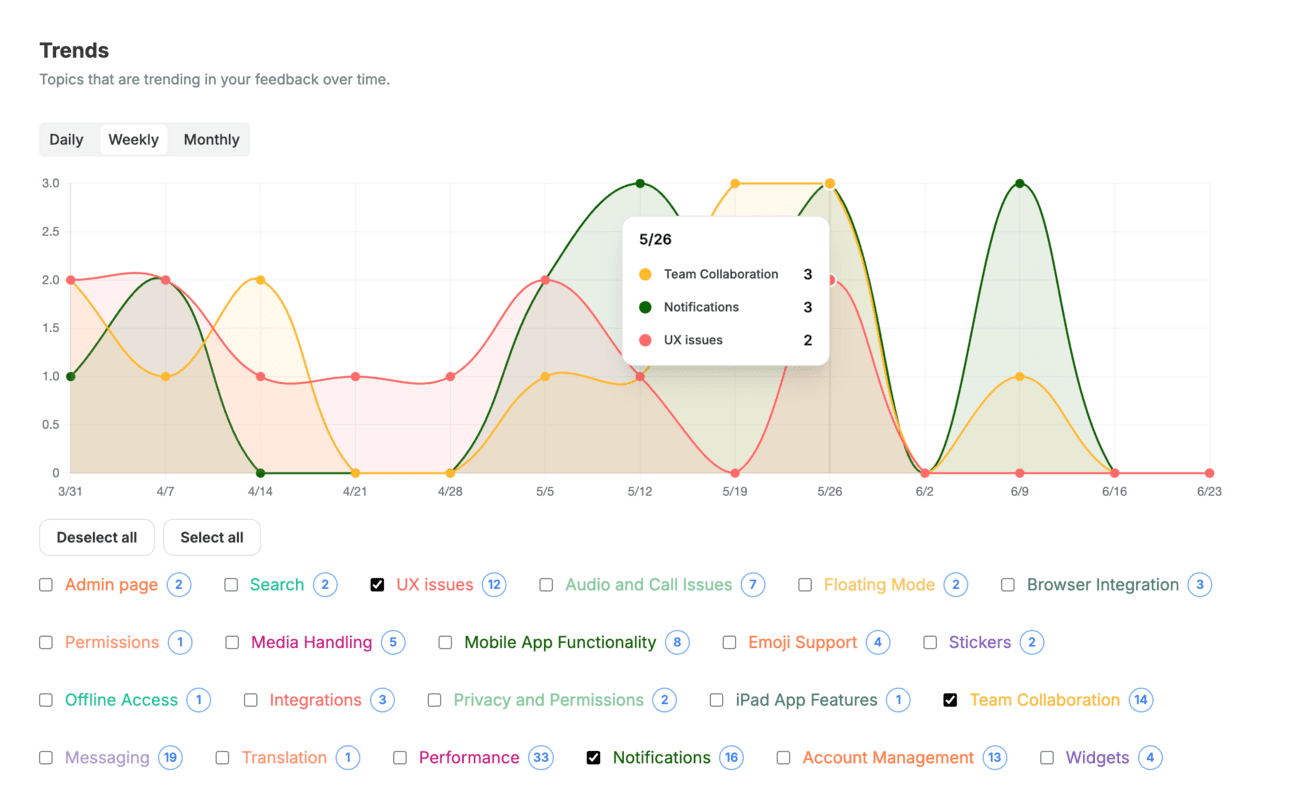
Task: Select the Monthly view tab
Action: tap(211, 139)
